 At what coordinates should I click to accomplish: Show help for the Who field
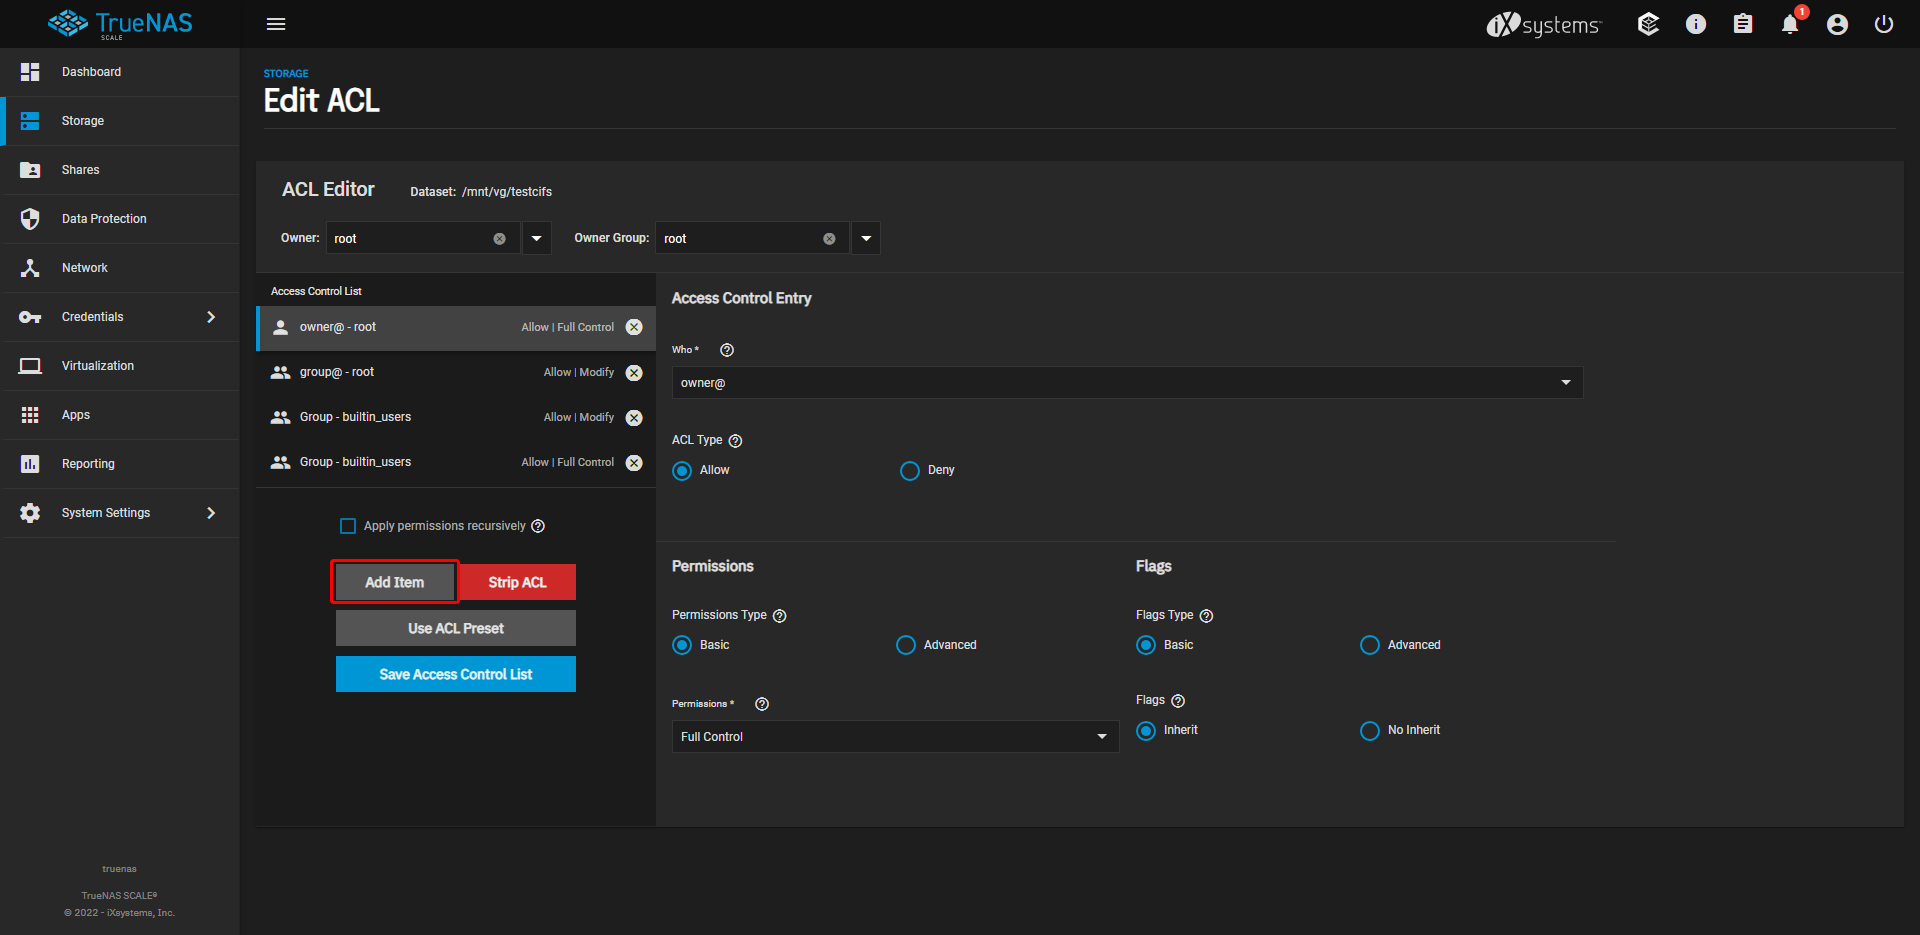[727, 350]
